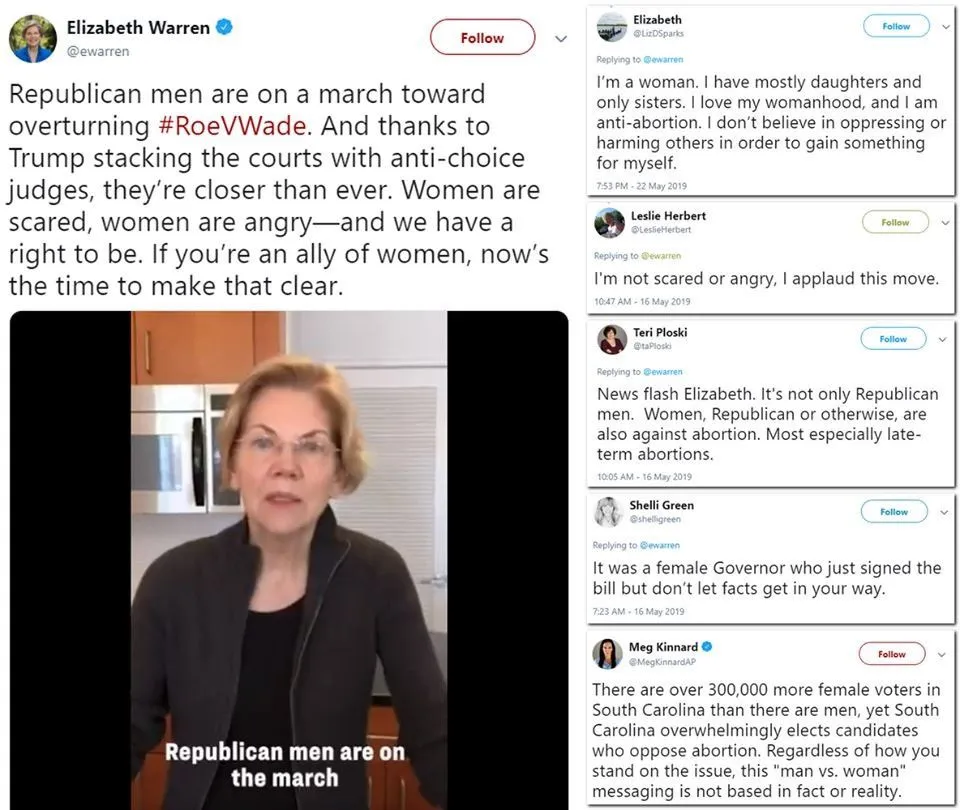The width and height of the screenshot is (960, 810).
Task: Follow Shelli Green
Action: point(894,511)
